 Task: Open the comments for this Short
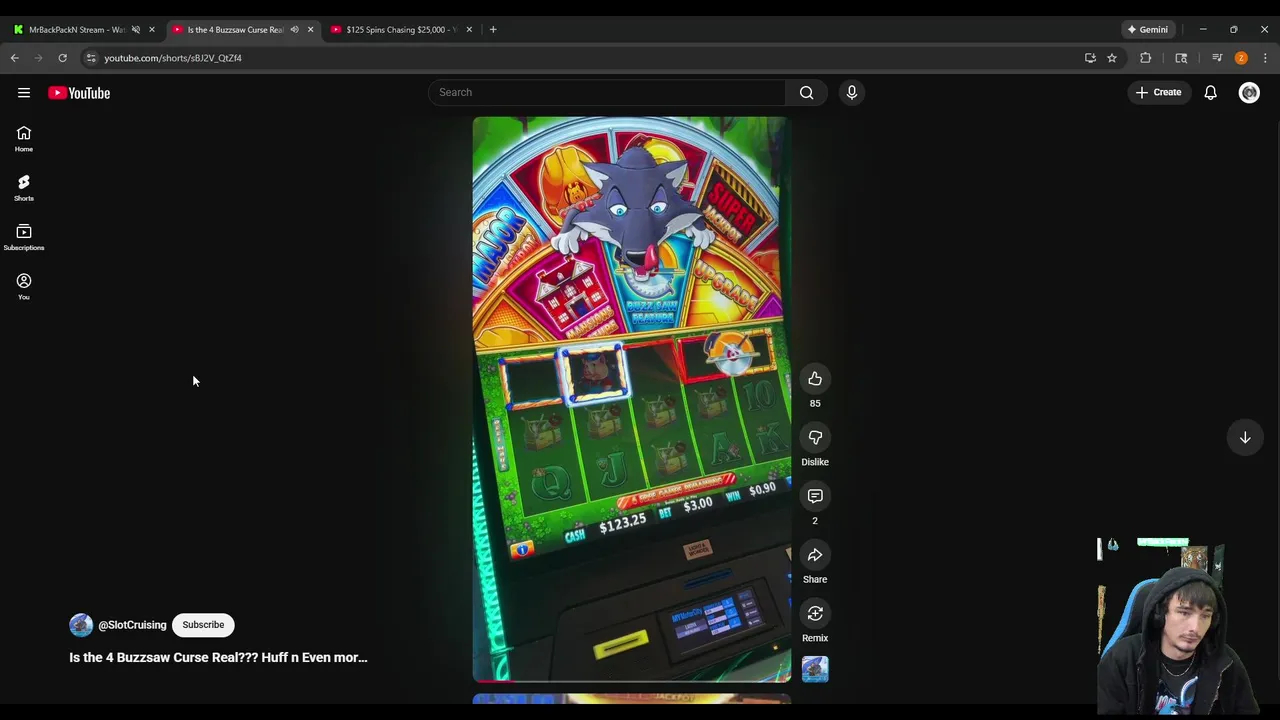pyautogui.click(x=815, y=496)
